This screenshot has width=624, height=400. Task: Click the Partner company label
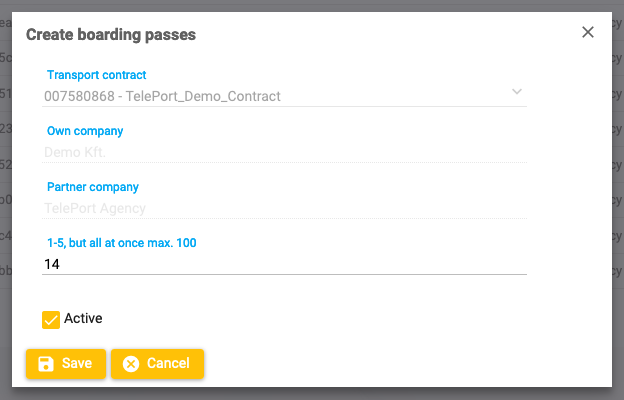click(x=93, y=187)
